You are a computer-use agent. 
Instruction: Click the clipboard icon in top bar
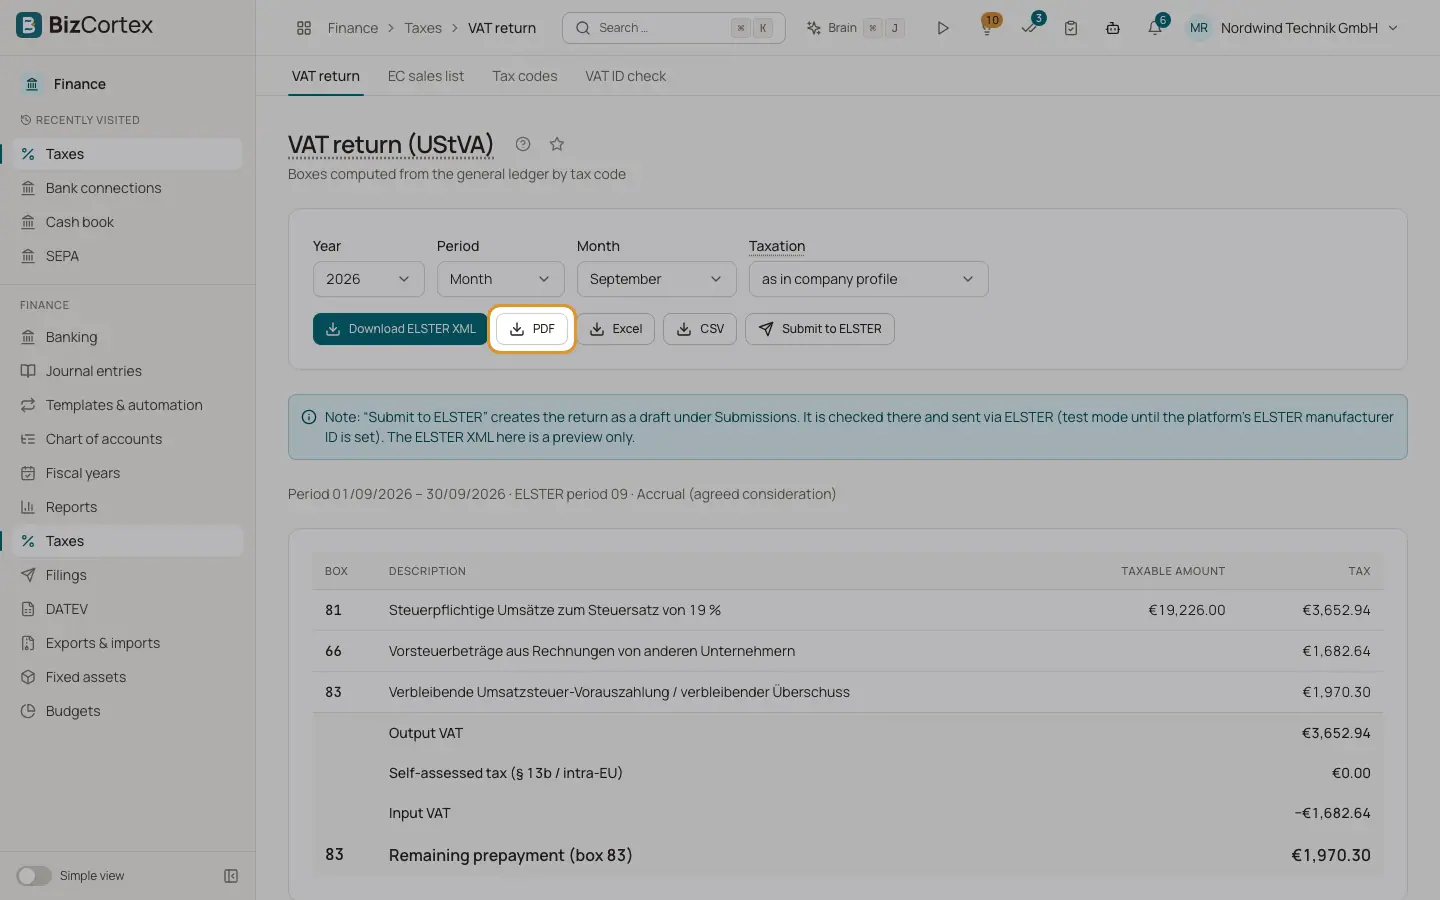[x=1071, y=28]
